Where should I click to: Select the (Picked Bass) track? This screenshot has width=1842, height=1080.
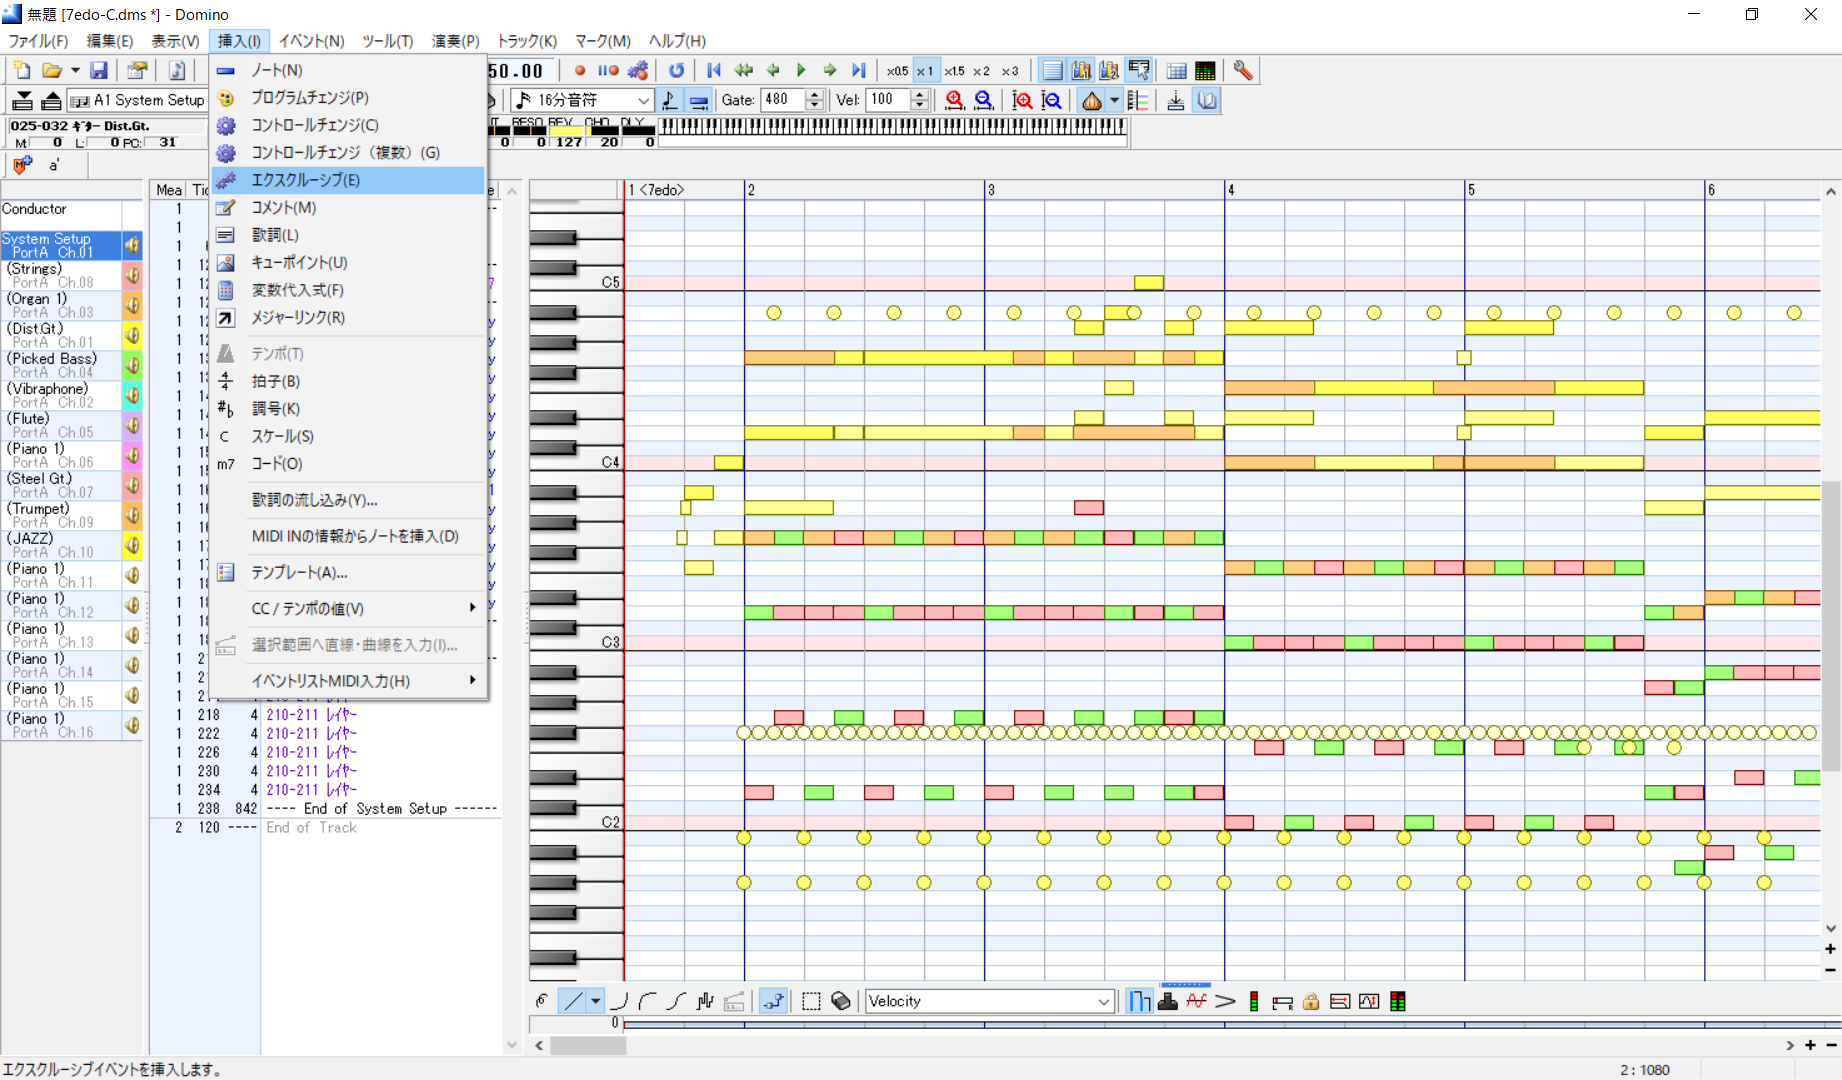[x=60, y=365]
